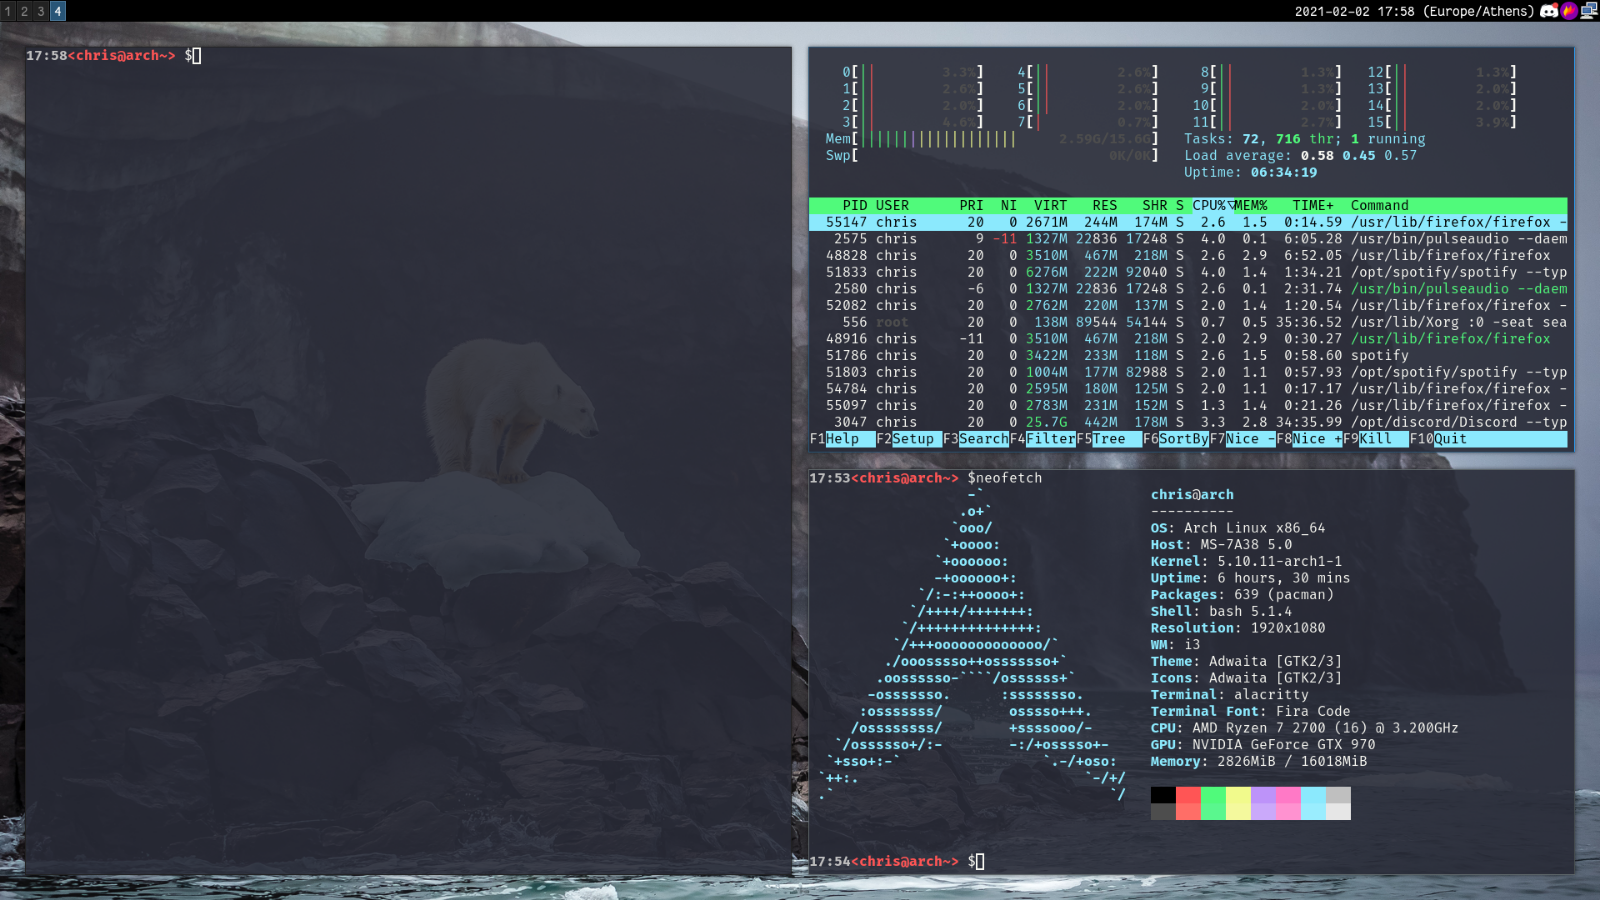Select firefox process PID 48828
Image resolution: width=1600 pixels, height=900 pixels.
1188,255
